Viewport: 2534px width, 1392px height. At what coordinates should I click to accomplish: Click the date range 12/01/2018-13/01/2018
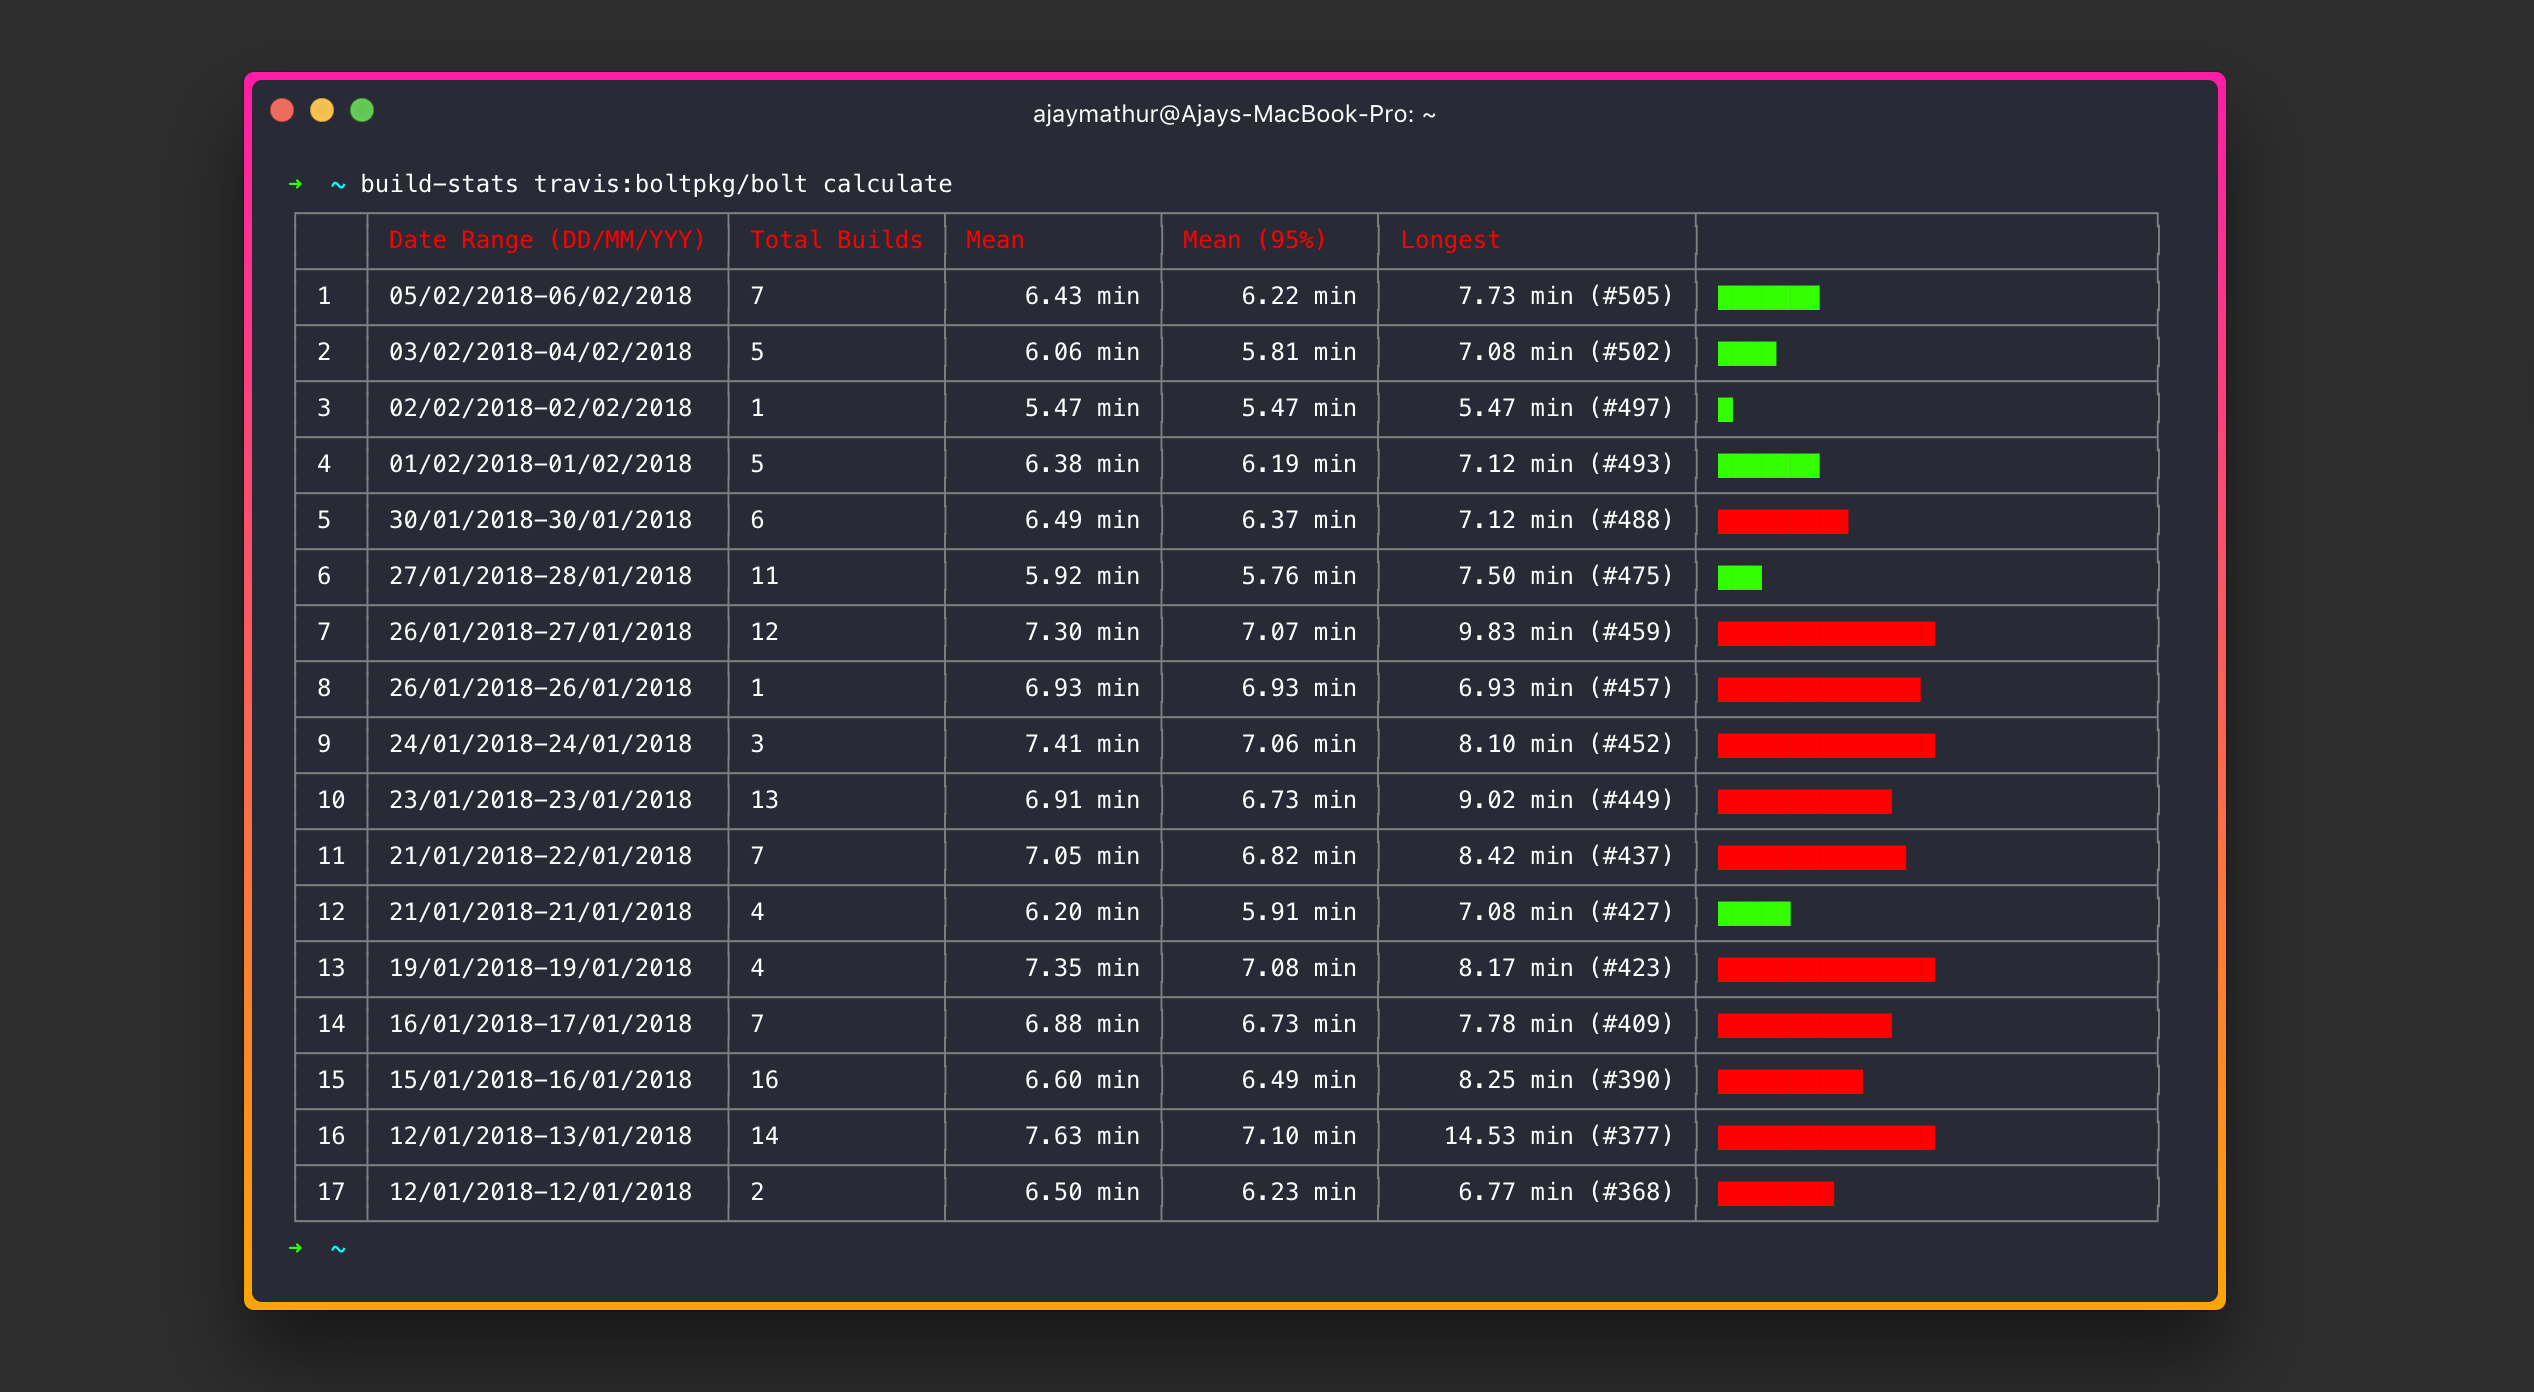[540, 1136]
